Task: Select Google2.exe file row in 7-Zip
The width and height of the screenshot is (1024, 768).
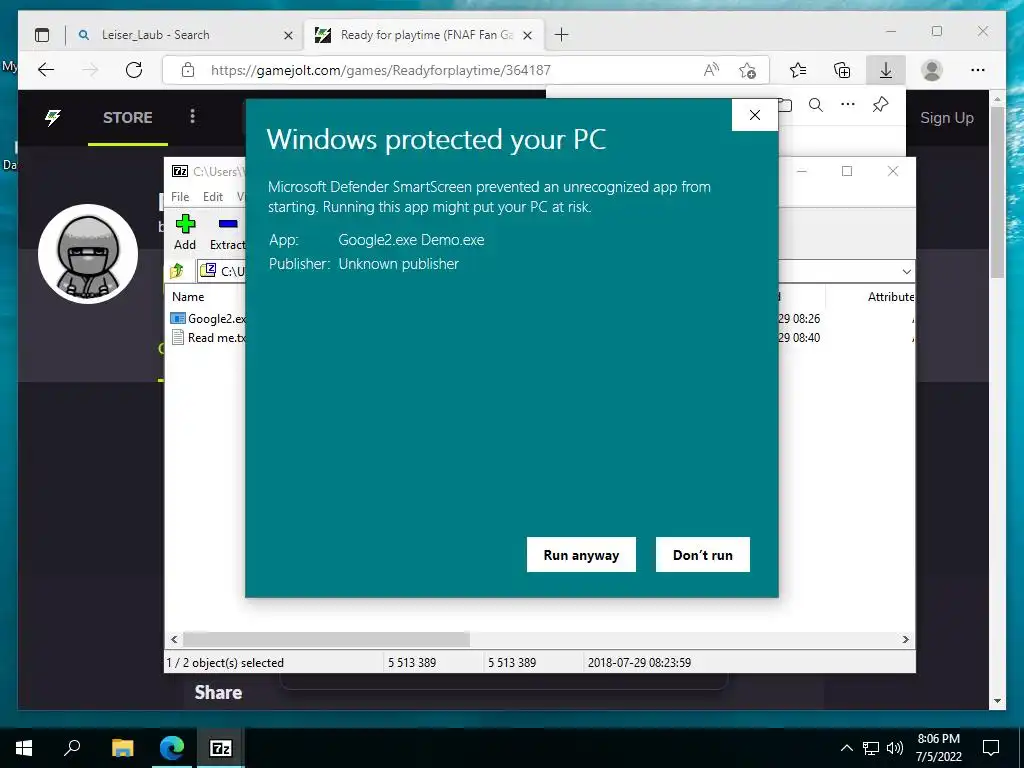Action: 208,319
